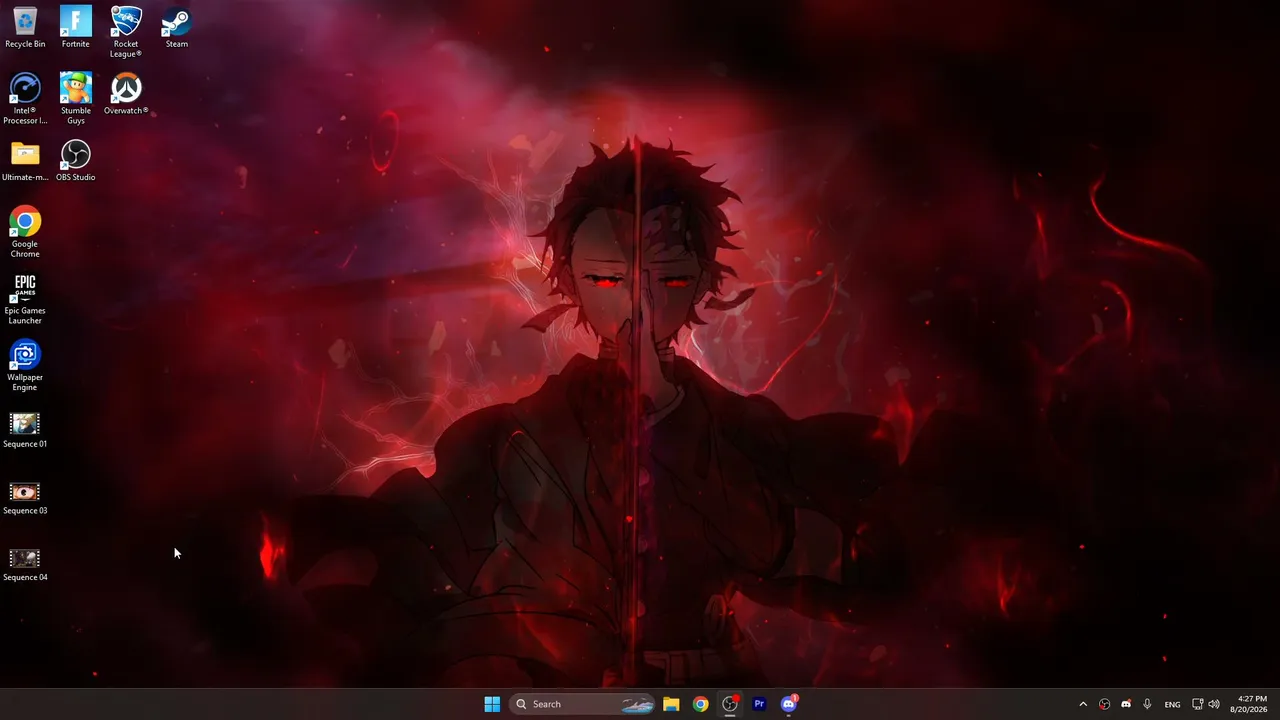The image size is (1280, 720).
Task: Open Google Chrome from the taskbar
Action: coord(700,704)
